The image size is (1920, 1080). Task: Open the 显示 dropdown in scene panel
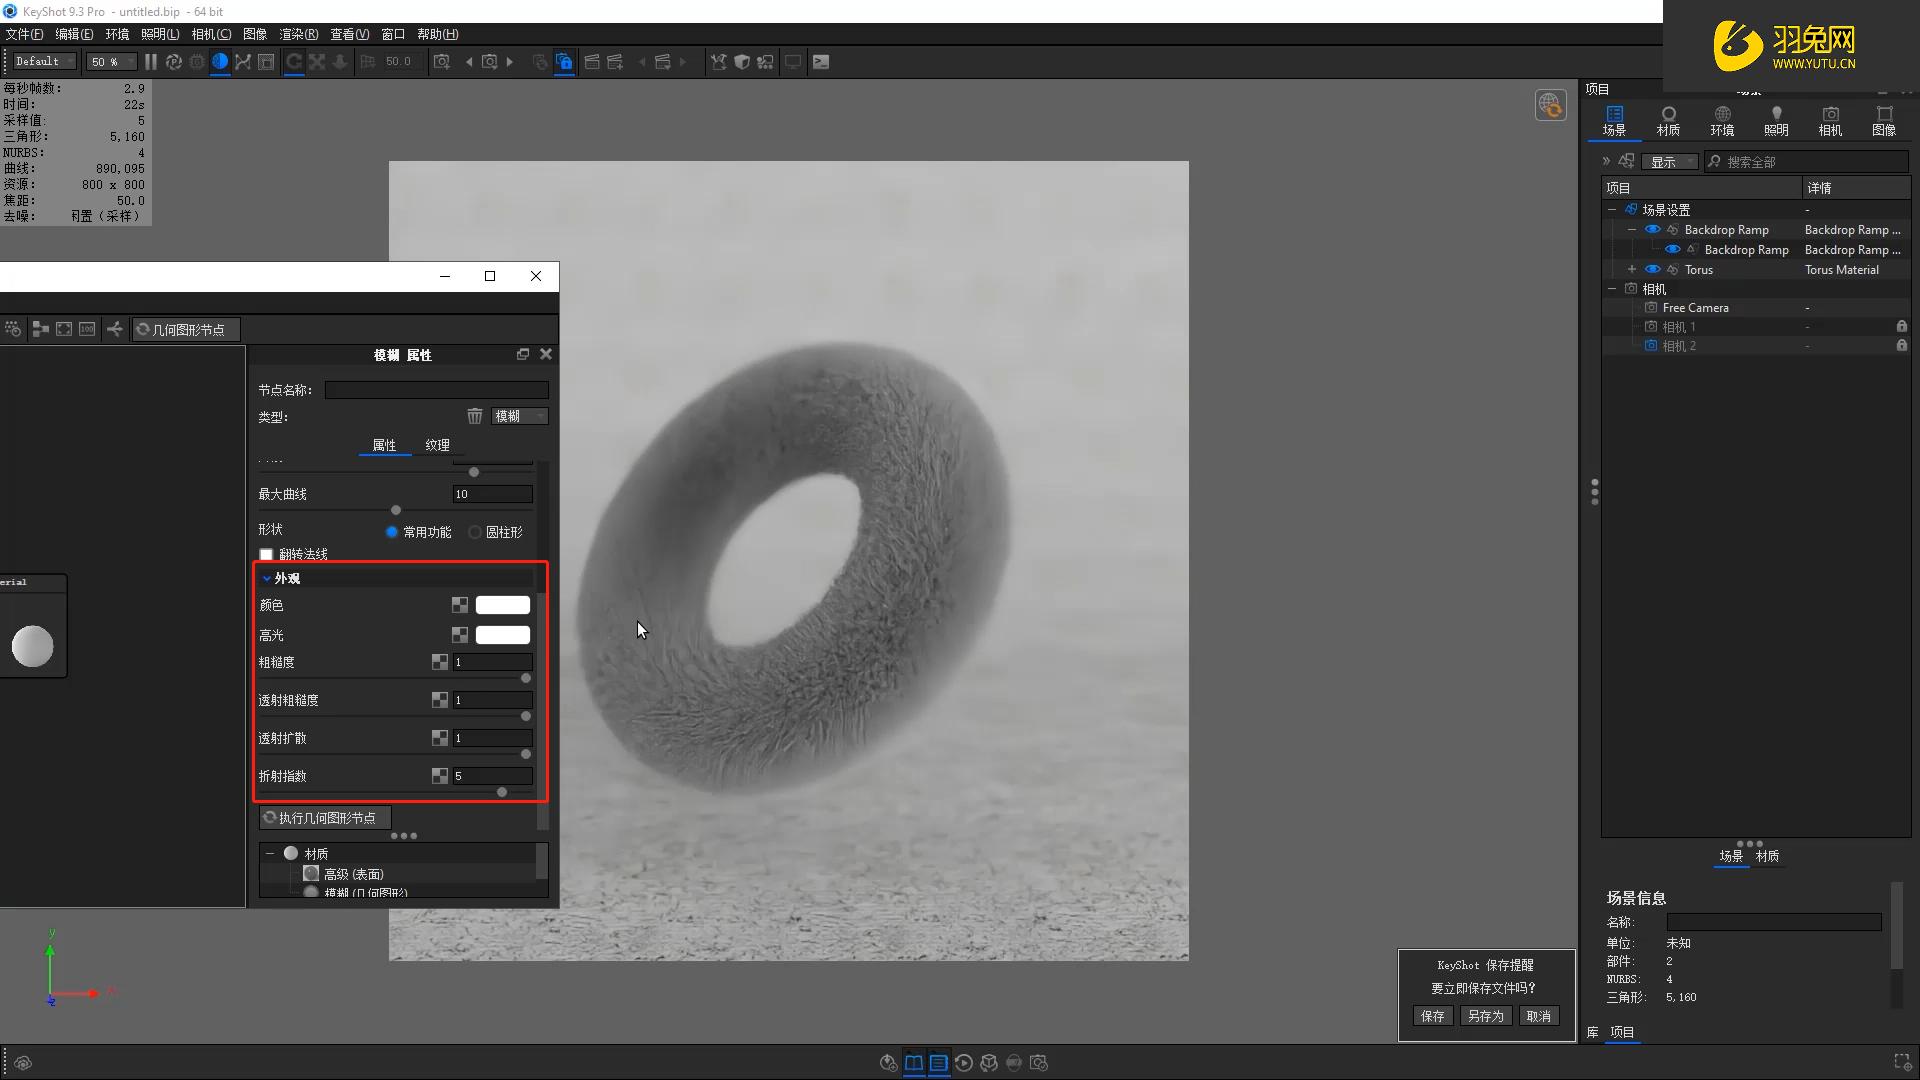[1670, 162]
